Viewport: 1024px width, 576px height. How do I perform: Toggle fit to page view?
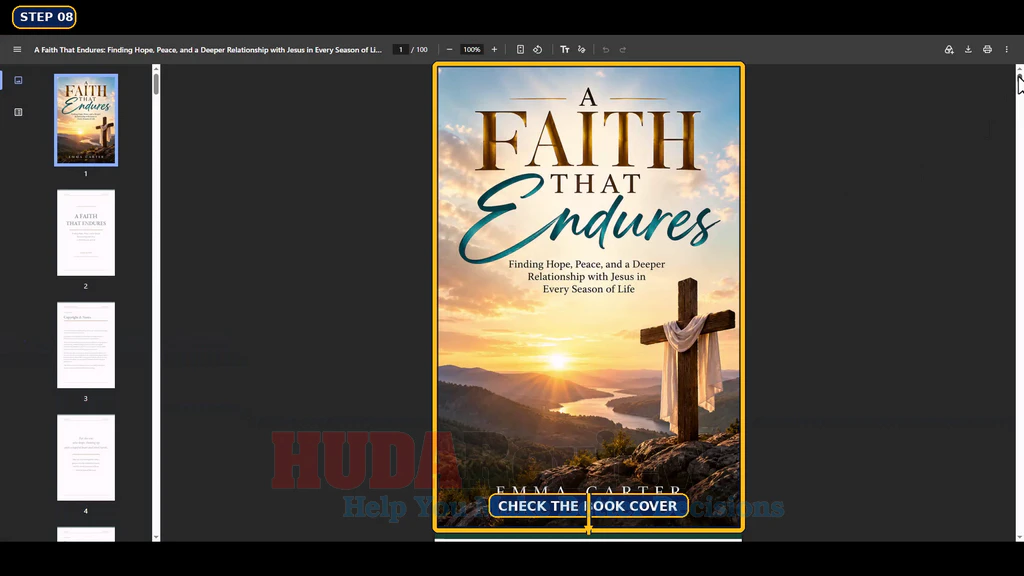tap(520, 50)
